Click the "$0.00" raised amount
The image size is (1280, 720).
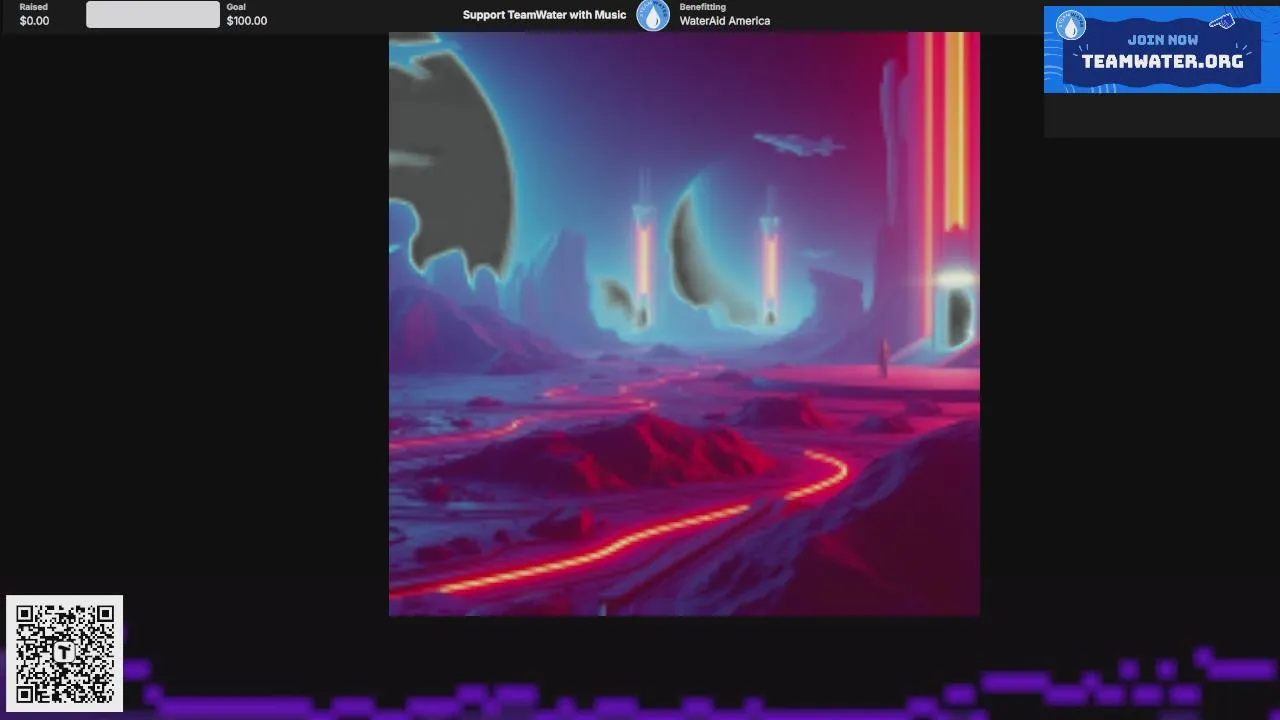34,21
